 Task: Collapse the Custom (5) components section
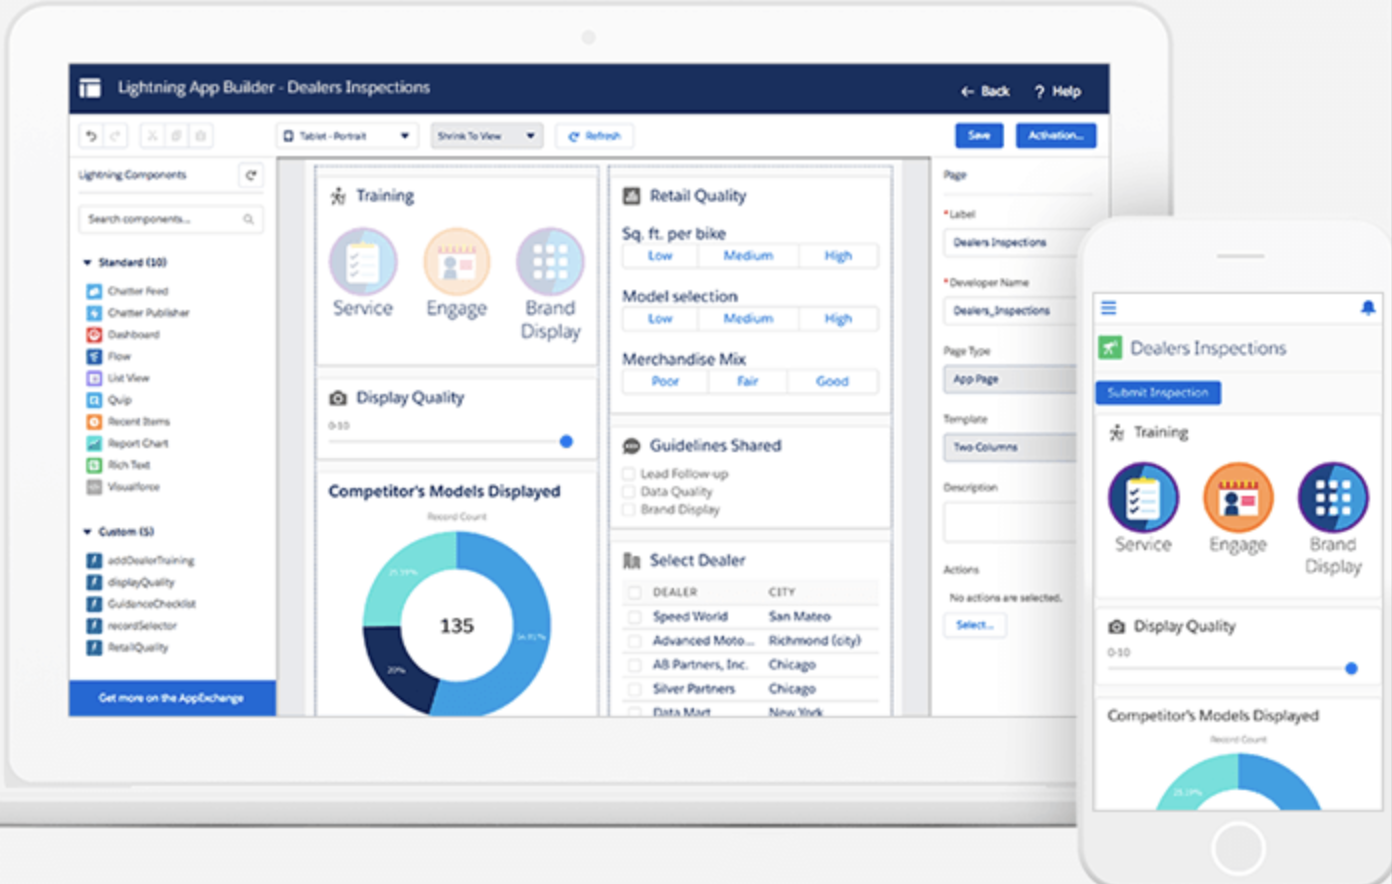[87, 532]
